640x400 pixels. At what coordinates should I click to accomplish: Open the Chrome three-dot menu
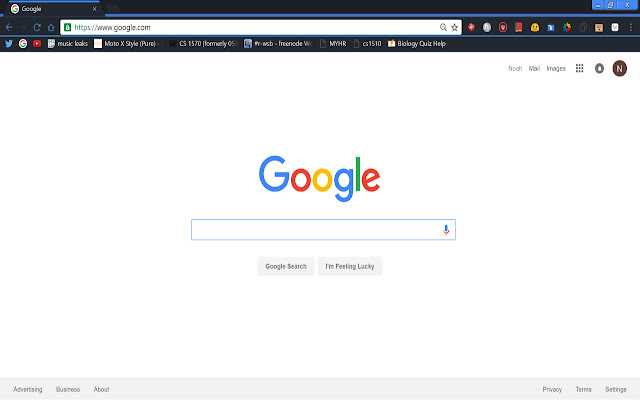coord(631,27)
